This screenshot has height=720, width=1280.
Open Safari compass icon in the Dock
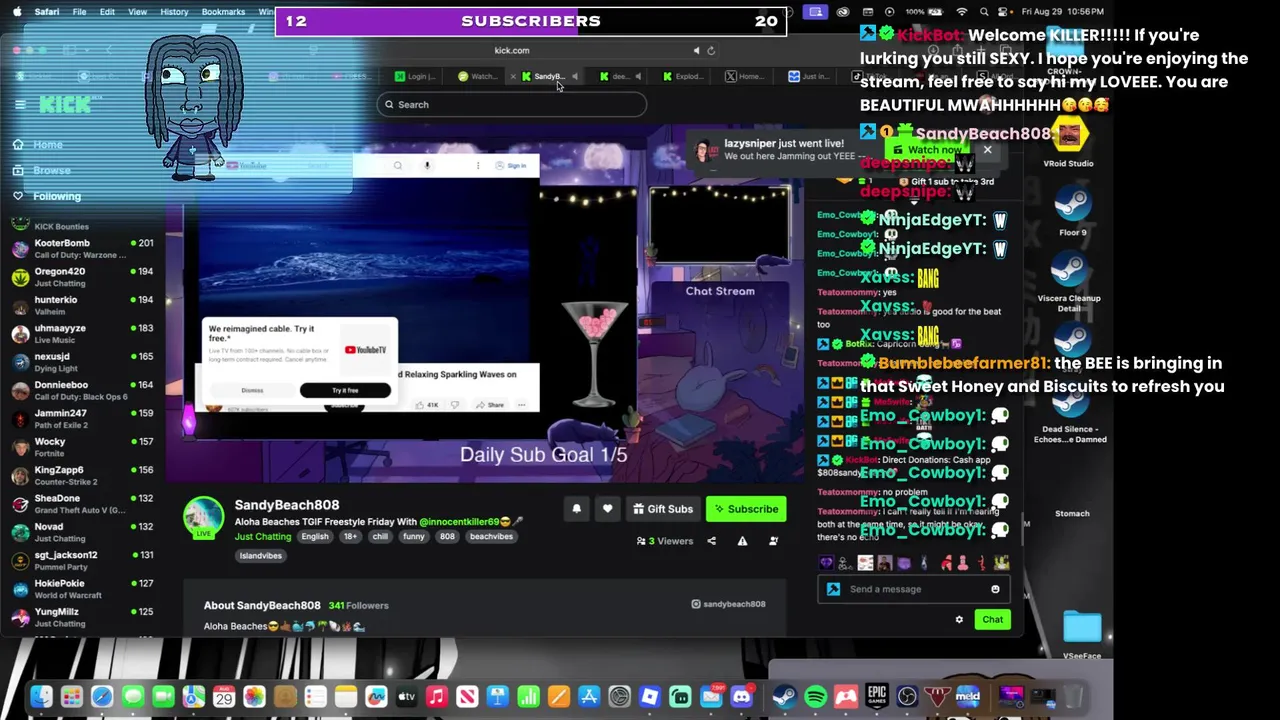coord(102,697)
